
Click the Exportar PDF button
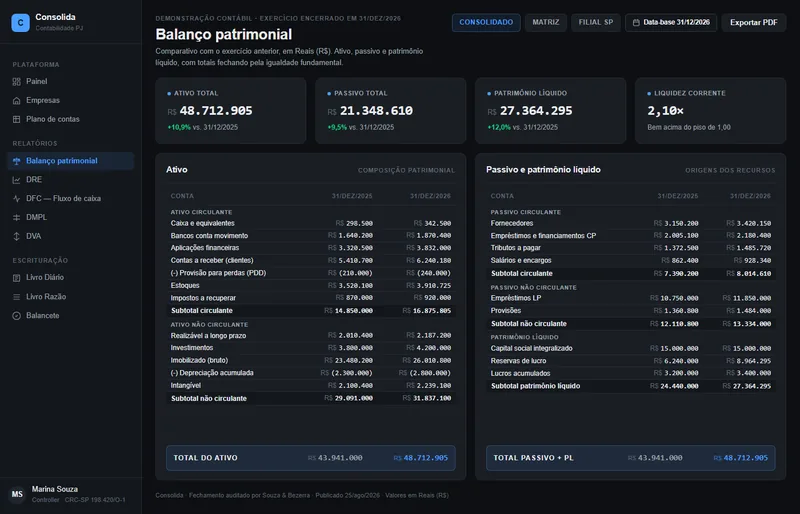pyautogui.click(x=754, y=22)
